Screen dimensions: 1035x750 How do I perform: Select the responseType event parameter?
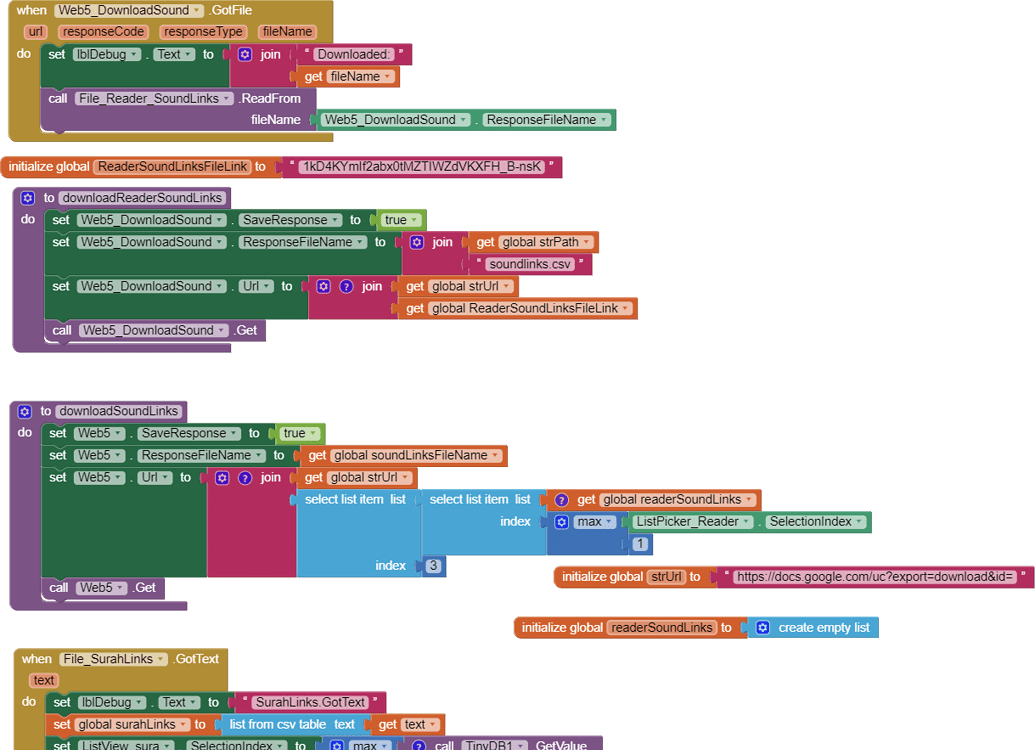pos(203,32)
